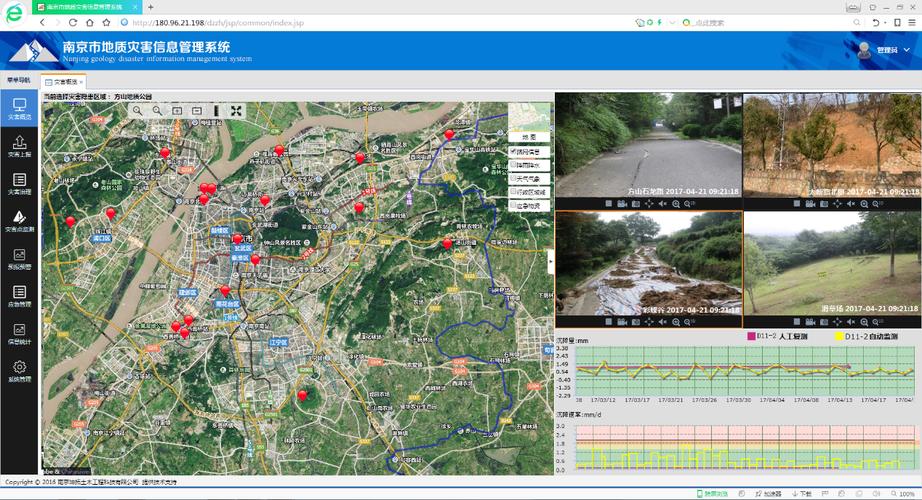
Task: Select the red hazard marker south of 江宁区
Action: point(302,395)
